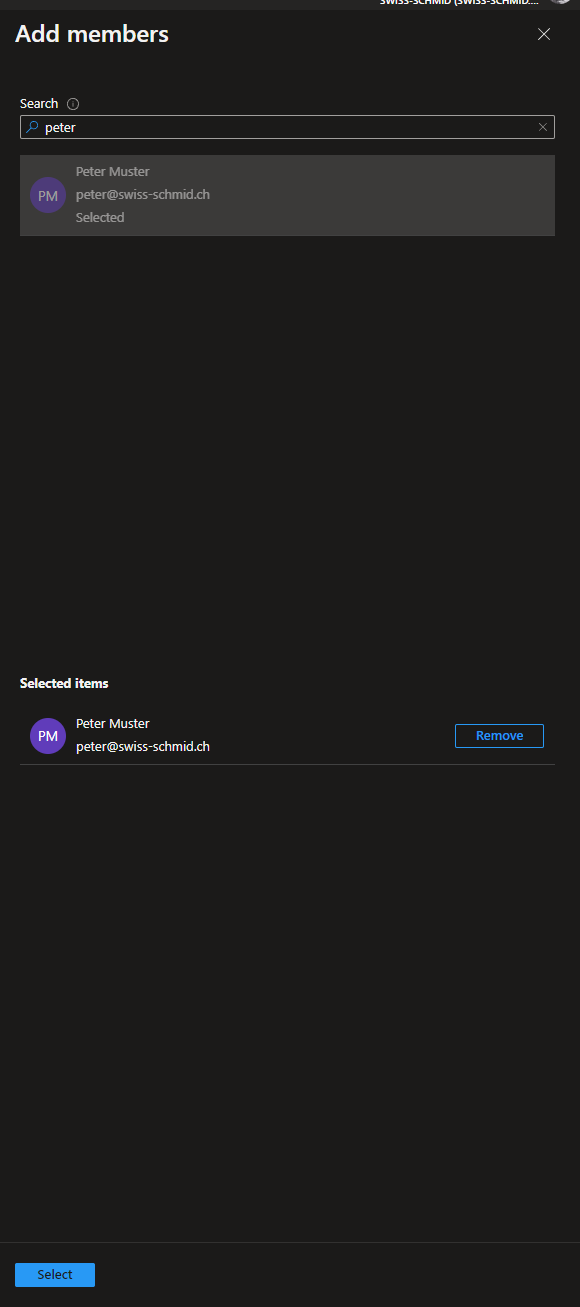Click the PM avatar under Selected items

[48, 736]
